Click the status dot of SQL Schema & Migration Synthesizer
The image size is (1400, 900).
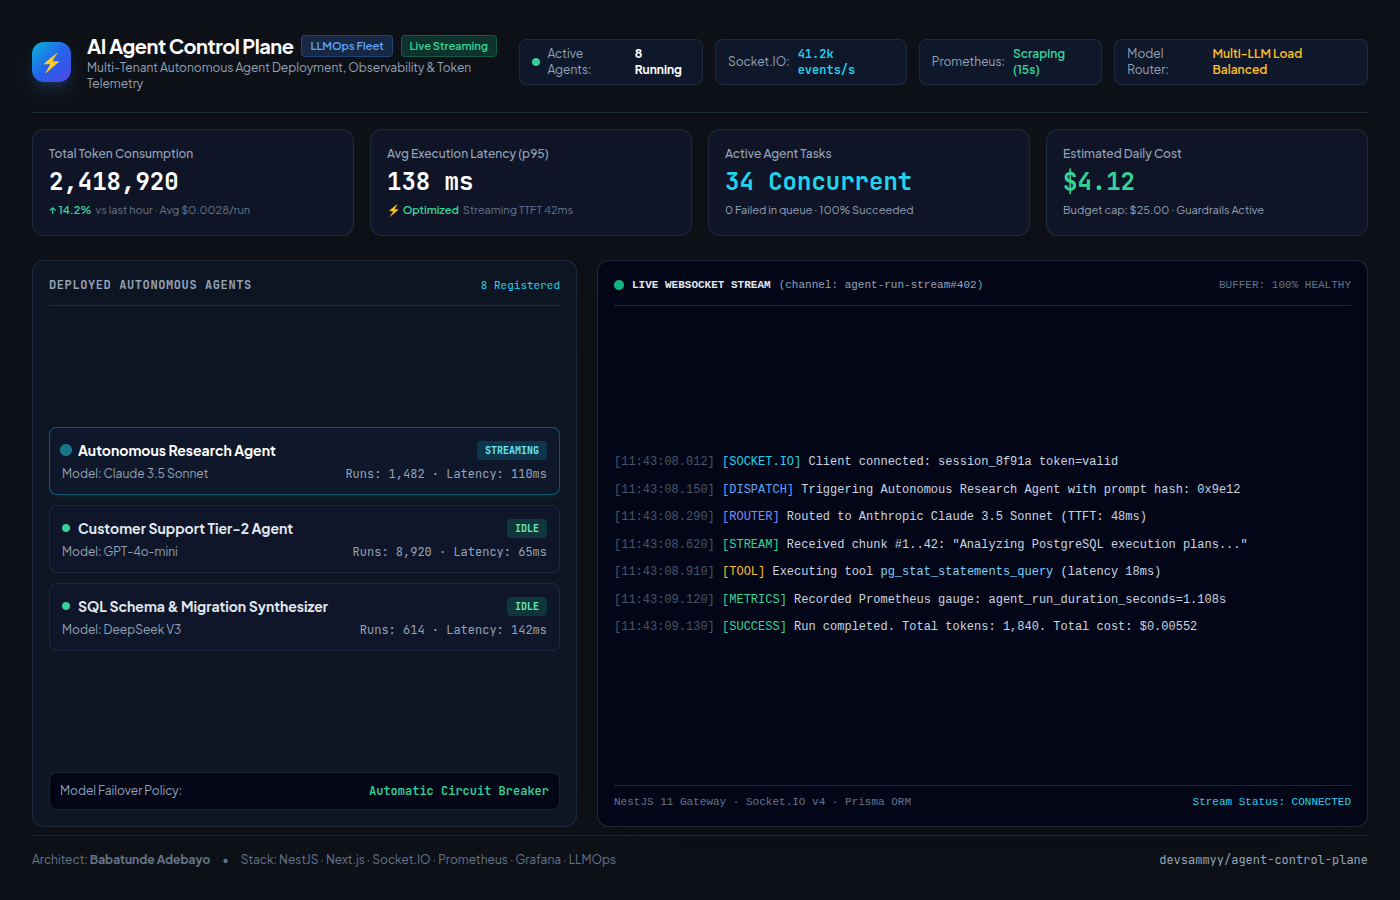pos(66,606)
